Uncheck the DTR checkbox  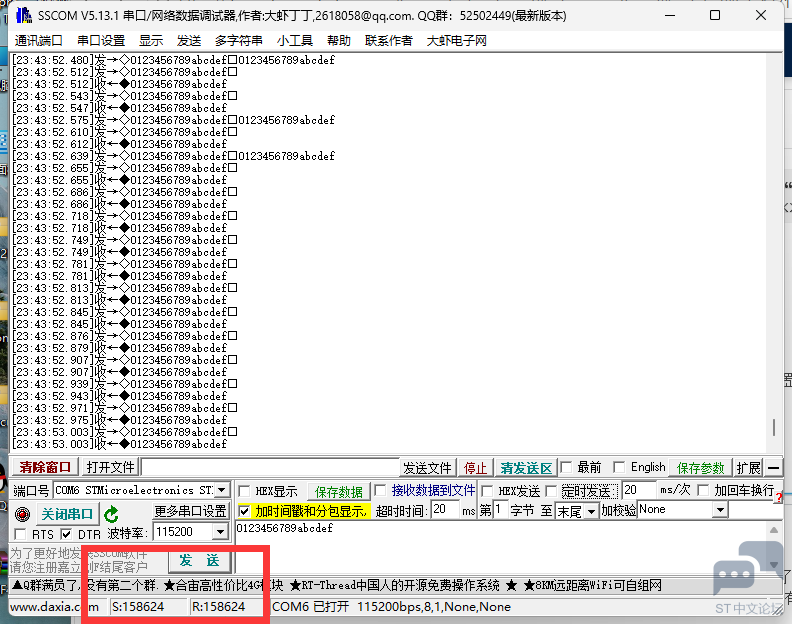click(66, 534)
